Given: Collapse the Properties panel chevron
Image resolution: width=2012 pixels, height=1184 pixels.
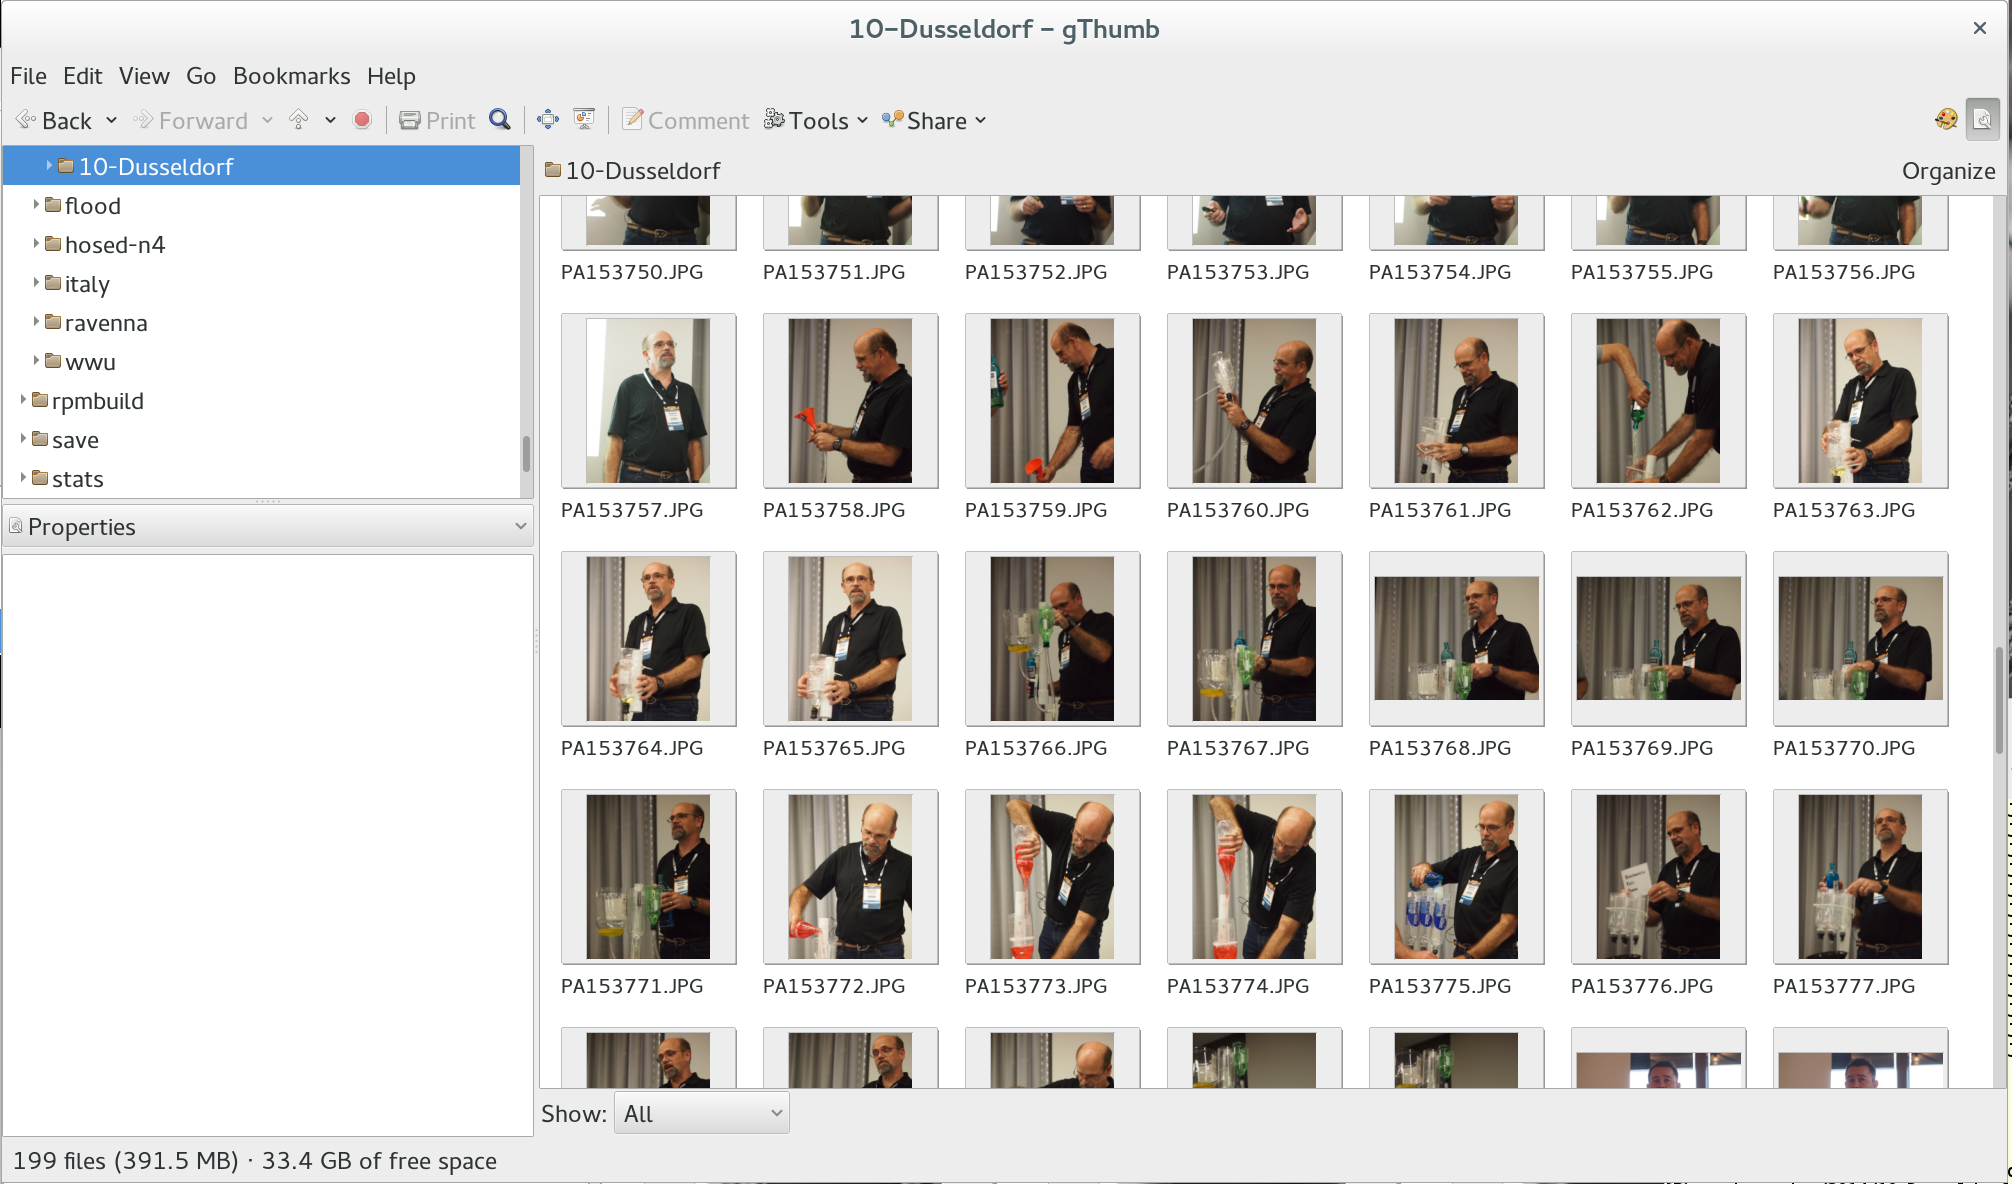Looking at the screenshot, I should coord(520,526).
